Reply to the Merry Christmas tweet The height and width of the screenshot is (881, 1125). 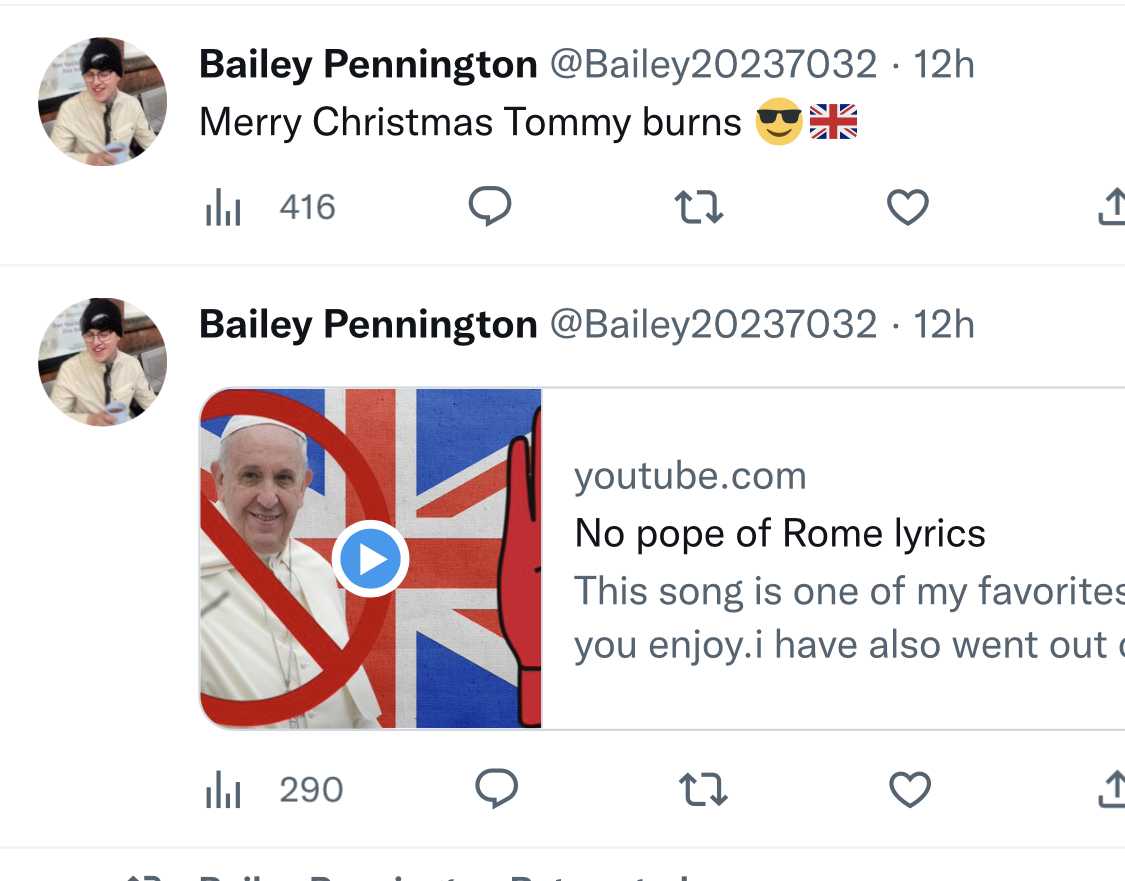pyautogui.click(x=490, y=207)
